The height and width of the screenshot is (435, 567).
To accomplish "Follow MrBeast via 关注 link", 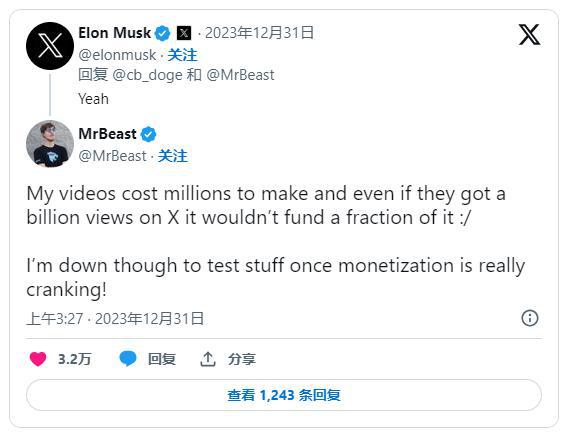I will click(x=173, y=156).
